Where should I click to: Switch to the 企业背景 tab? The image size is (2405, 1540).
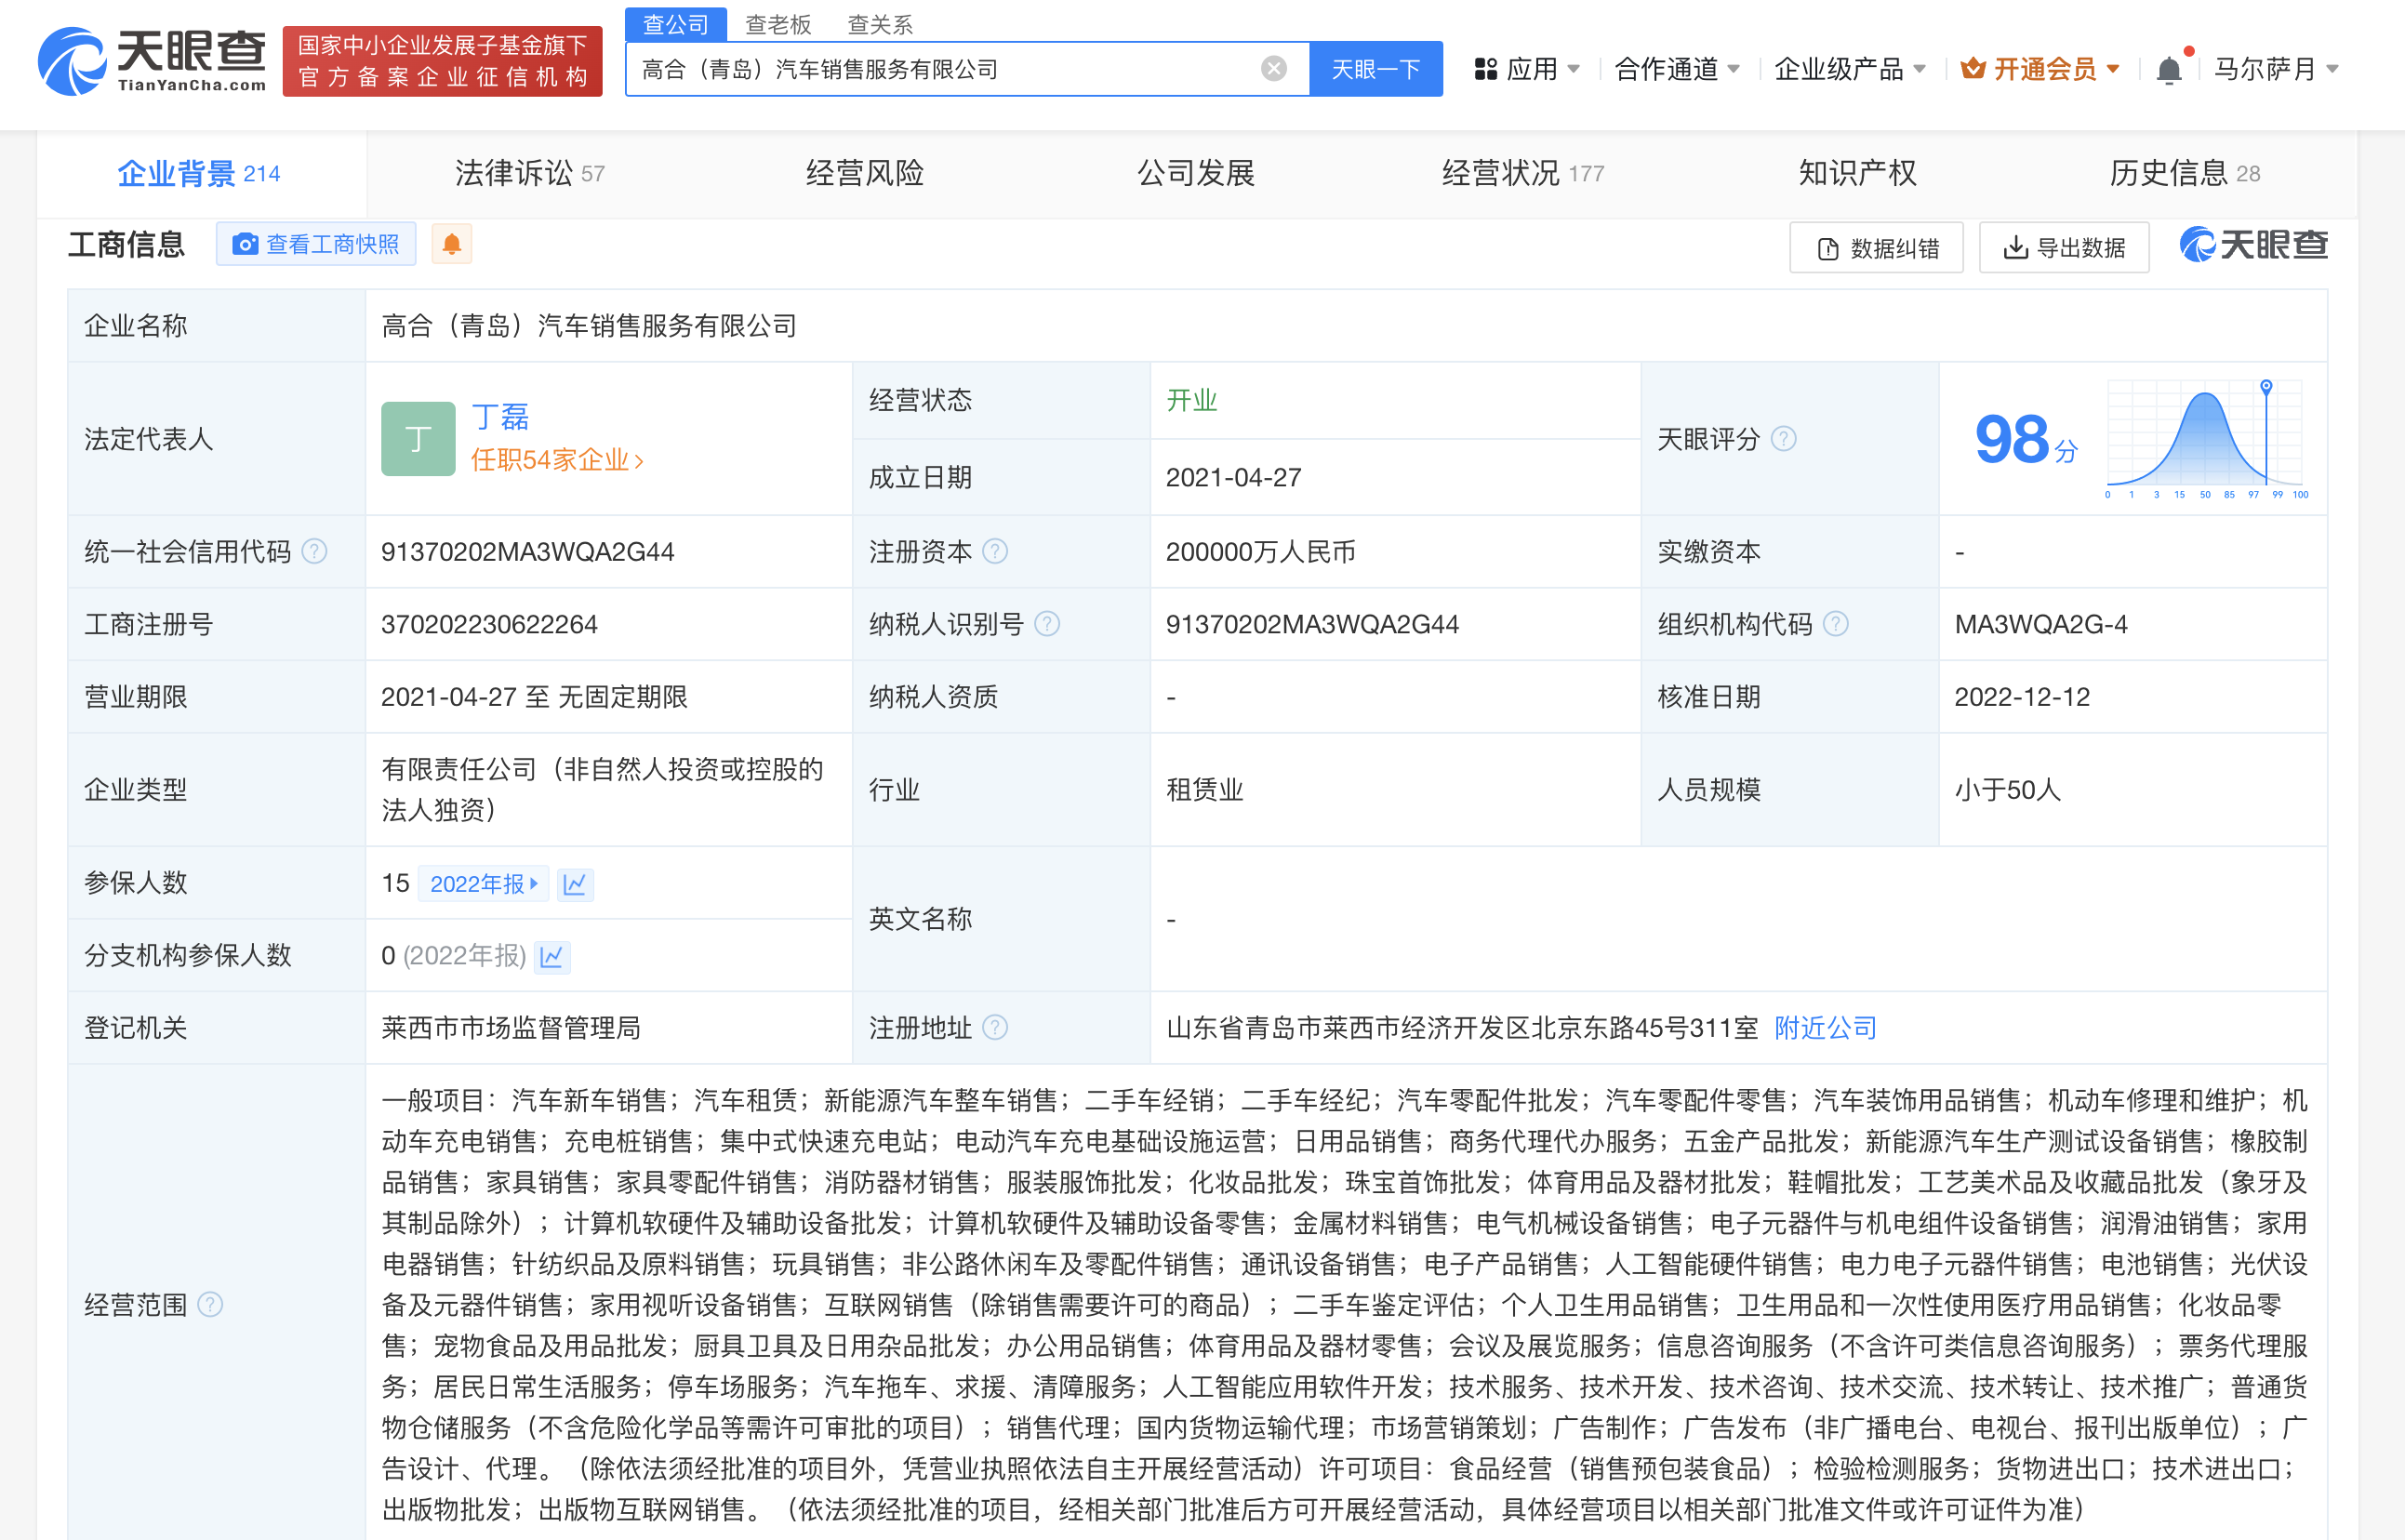pos(199,173)
